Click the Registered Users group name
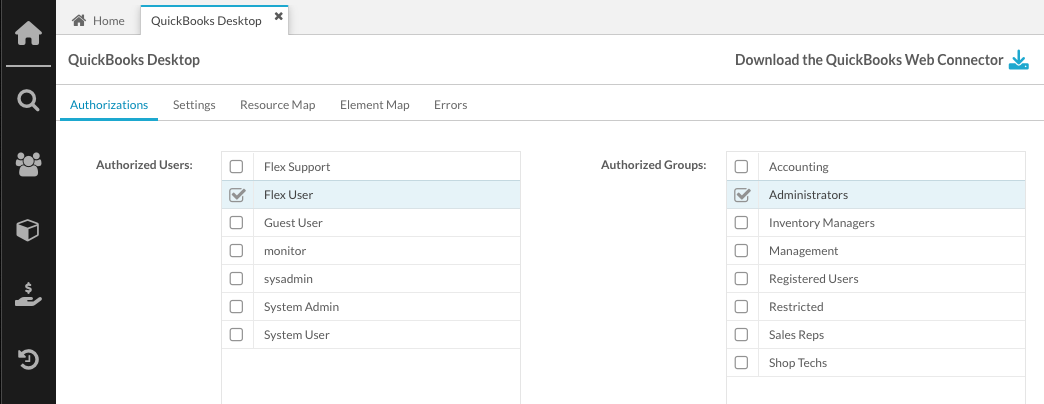 point(814,279)
